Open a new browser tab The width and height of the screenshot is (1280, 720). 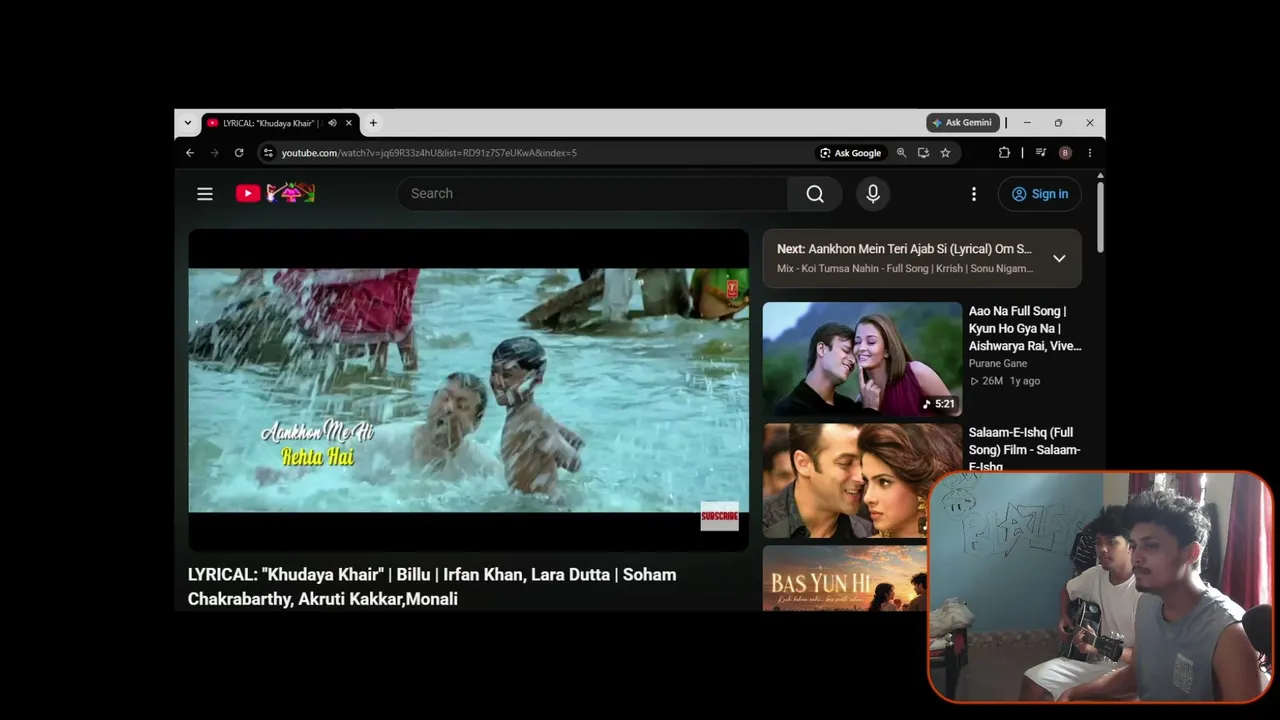(373, 123)
